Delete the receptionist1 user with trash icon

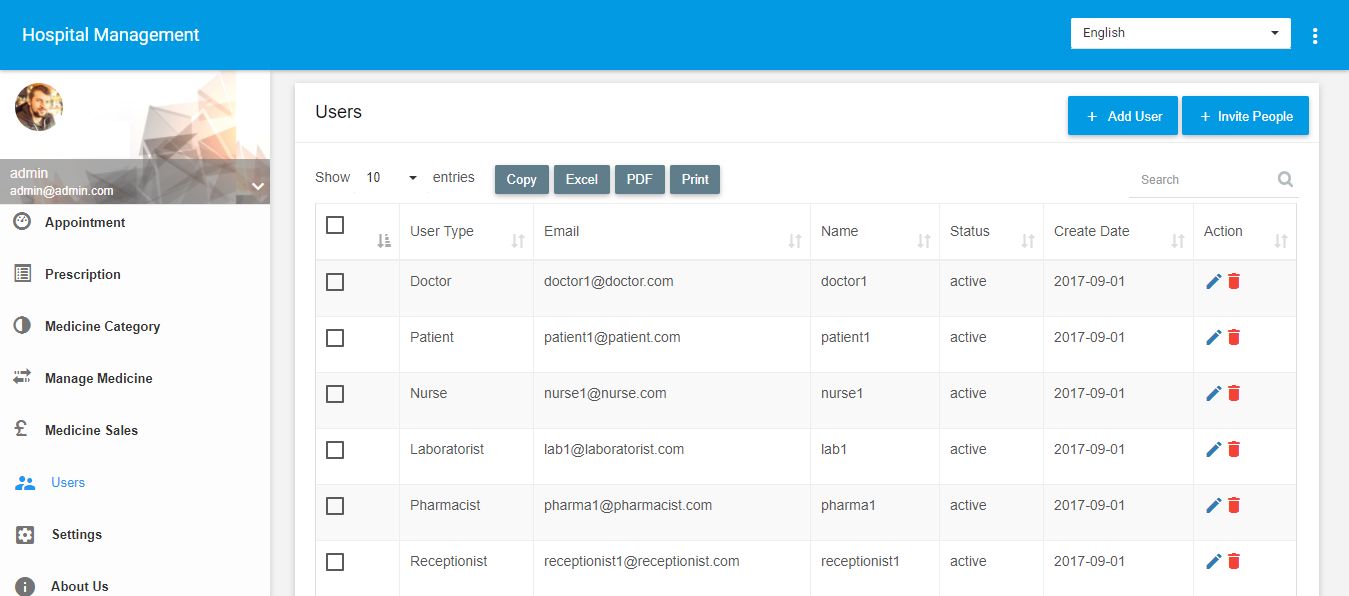1234,562
